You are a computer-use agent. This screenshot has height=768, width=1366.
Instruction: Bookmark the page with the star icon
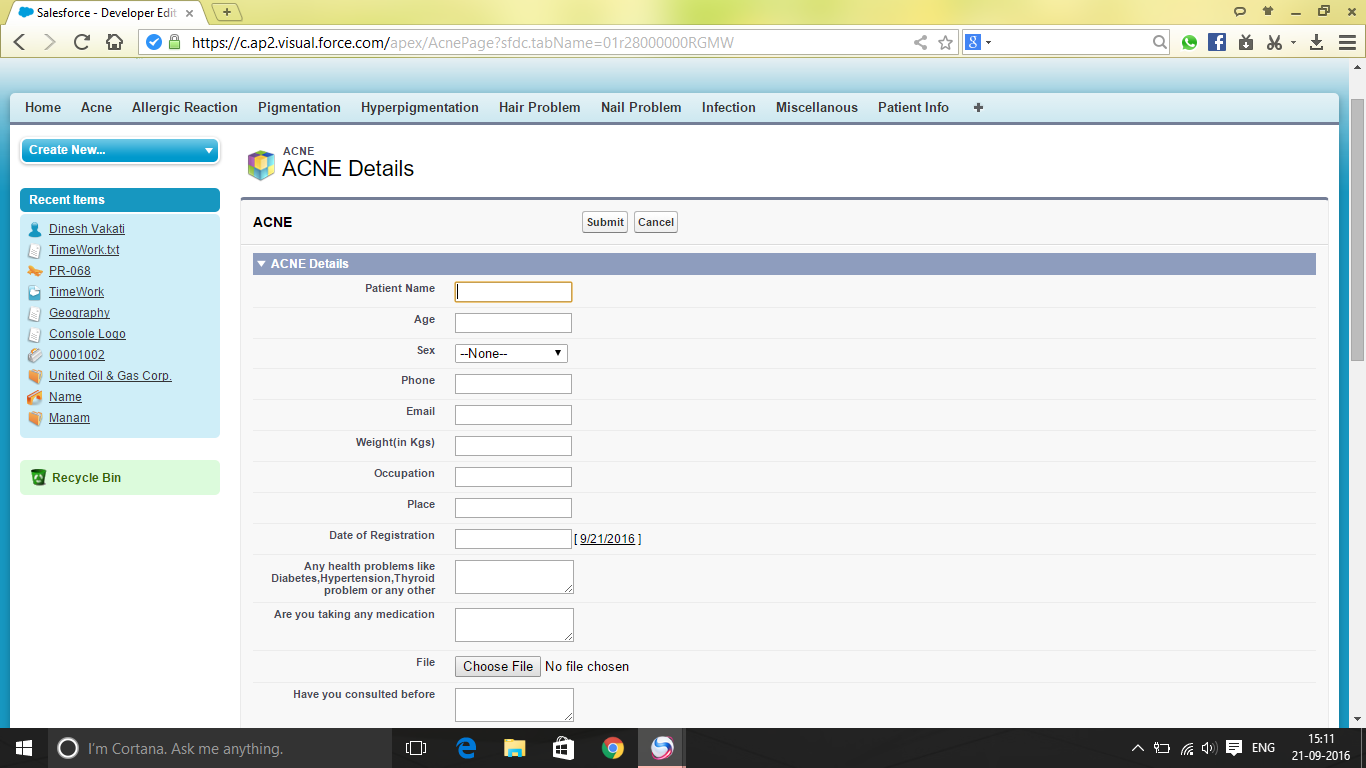pyautogui.click(x=945, y=42)
